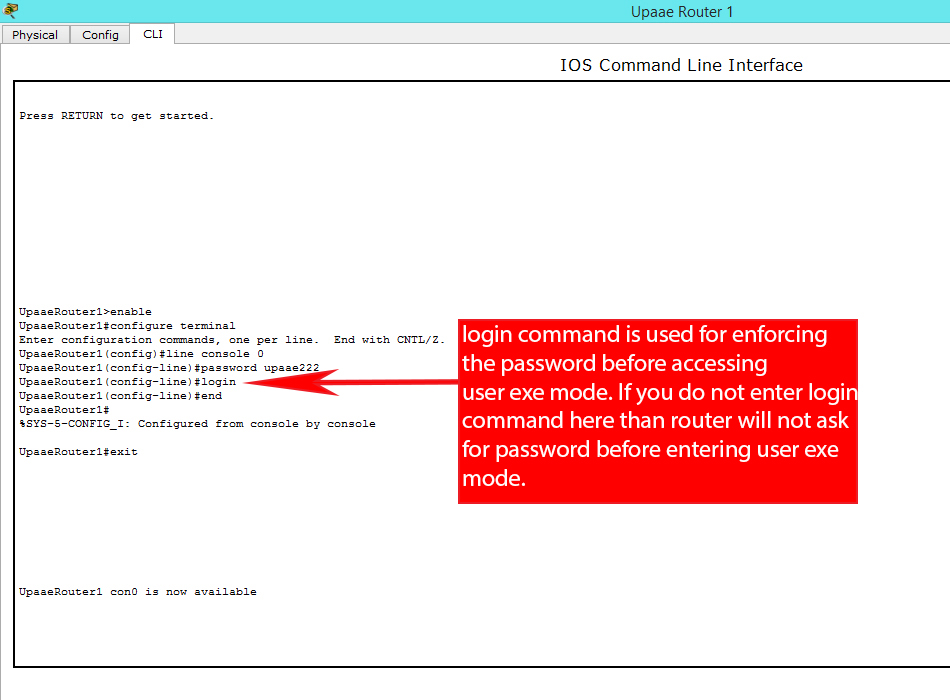Switch to the Physical tab

click(x=35, y=35)
